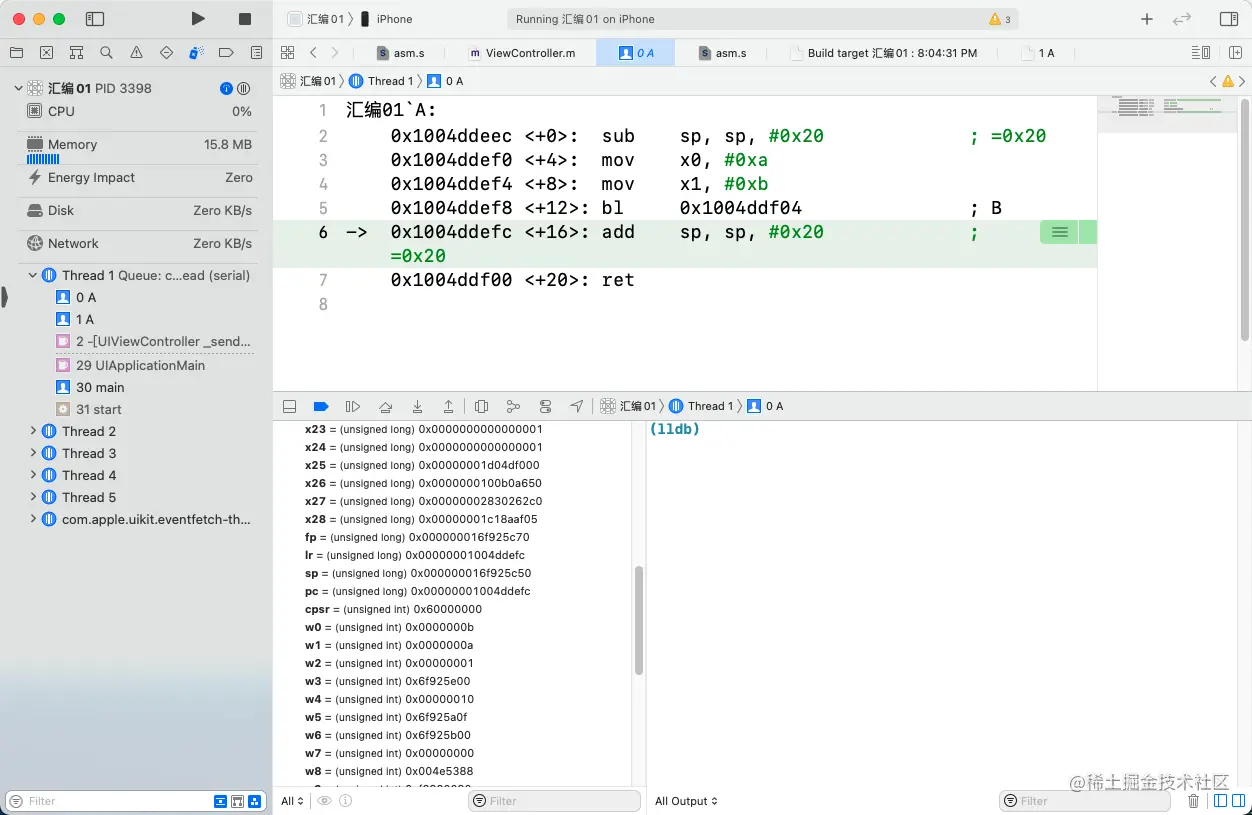The height and width of the screenshot is (815, 1252).
Task: Run the app with the Play button
Action: pyautogui.click(x=198, y=19)
